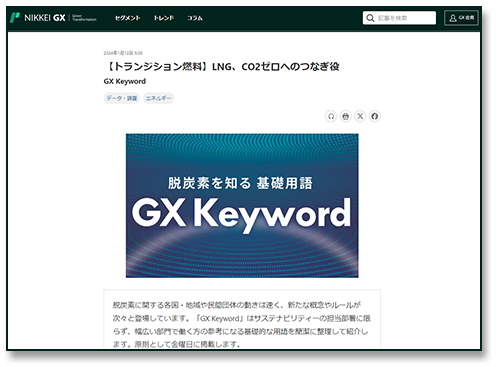Click the search magnifier icon
500x367 pixels.
click(x=370, y=18)
